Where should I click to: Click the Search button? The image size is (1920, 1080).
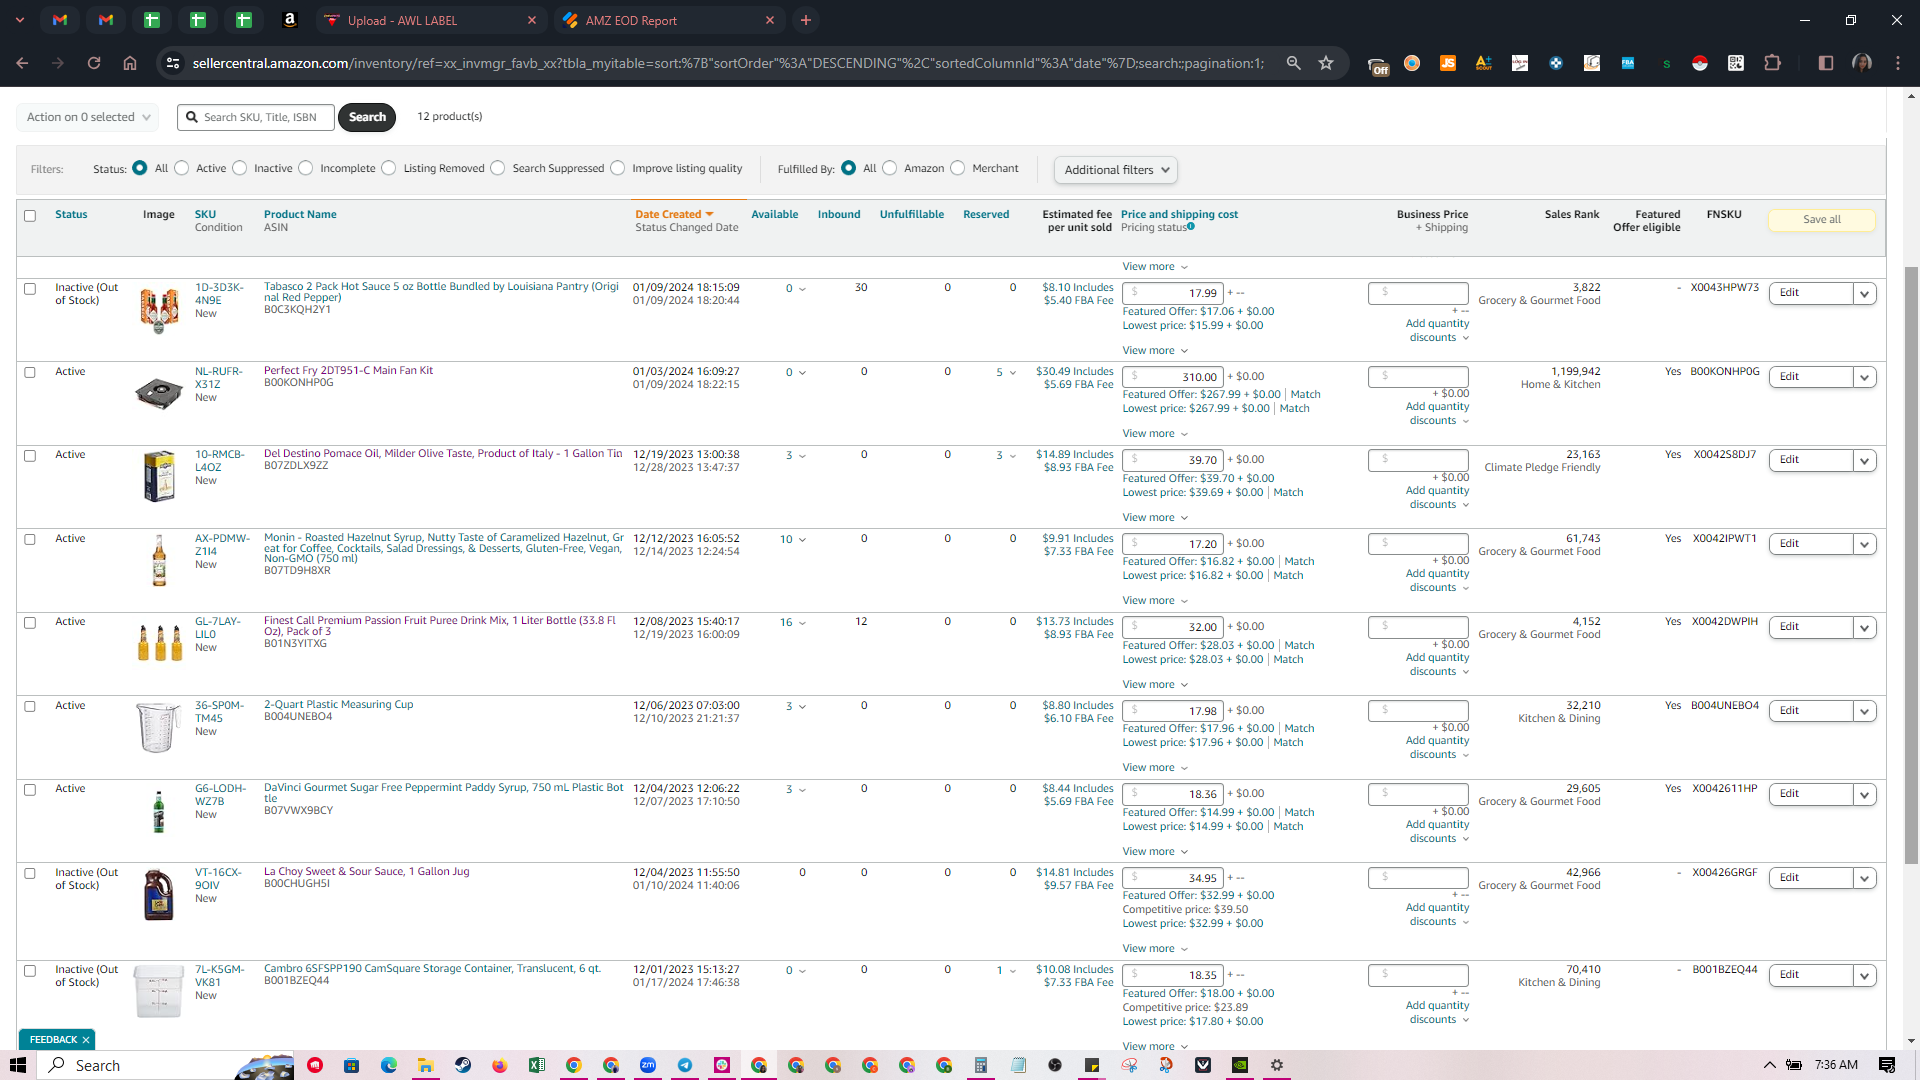tap(367, 117)
